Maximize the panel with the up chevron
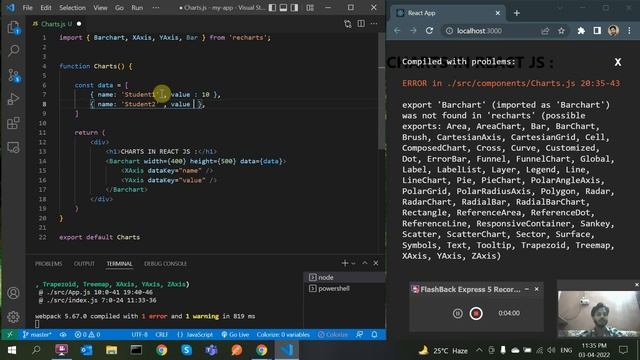 [365, 263]
